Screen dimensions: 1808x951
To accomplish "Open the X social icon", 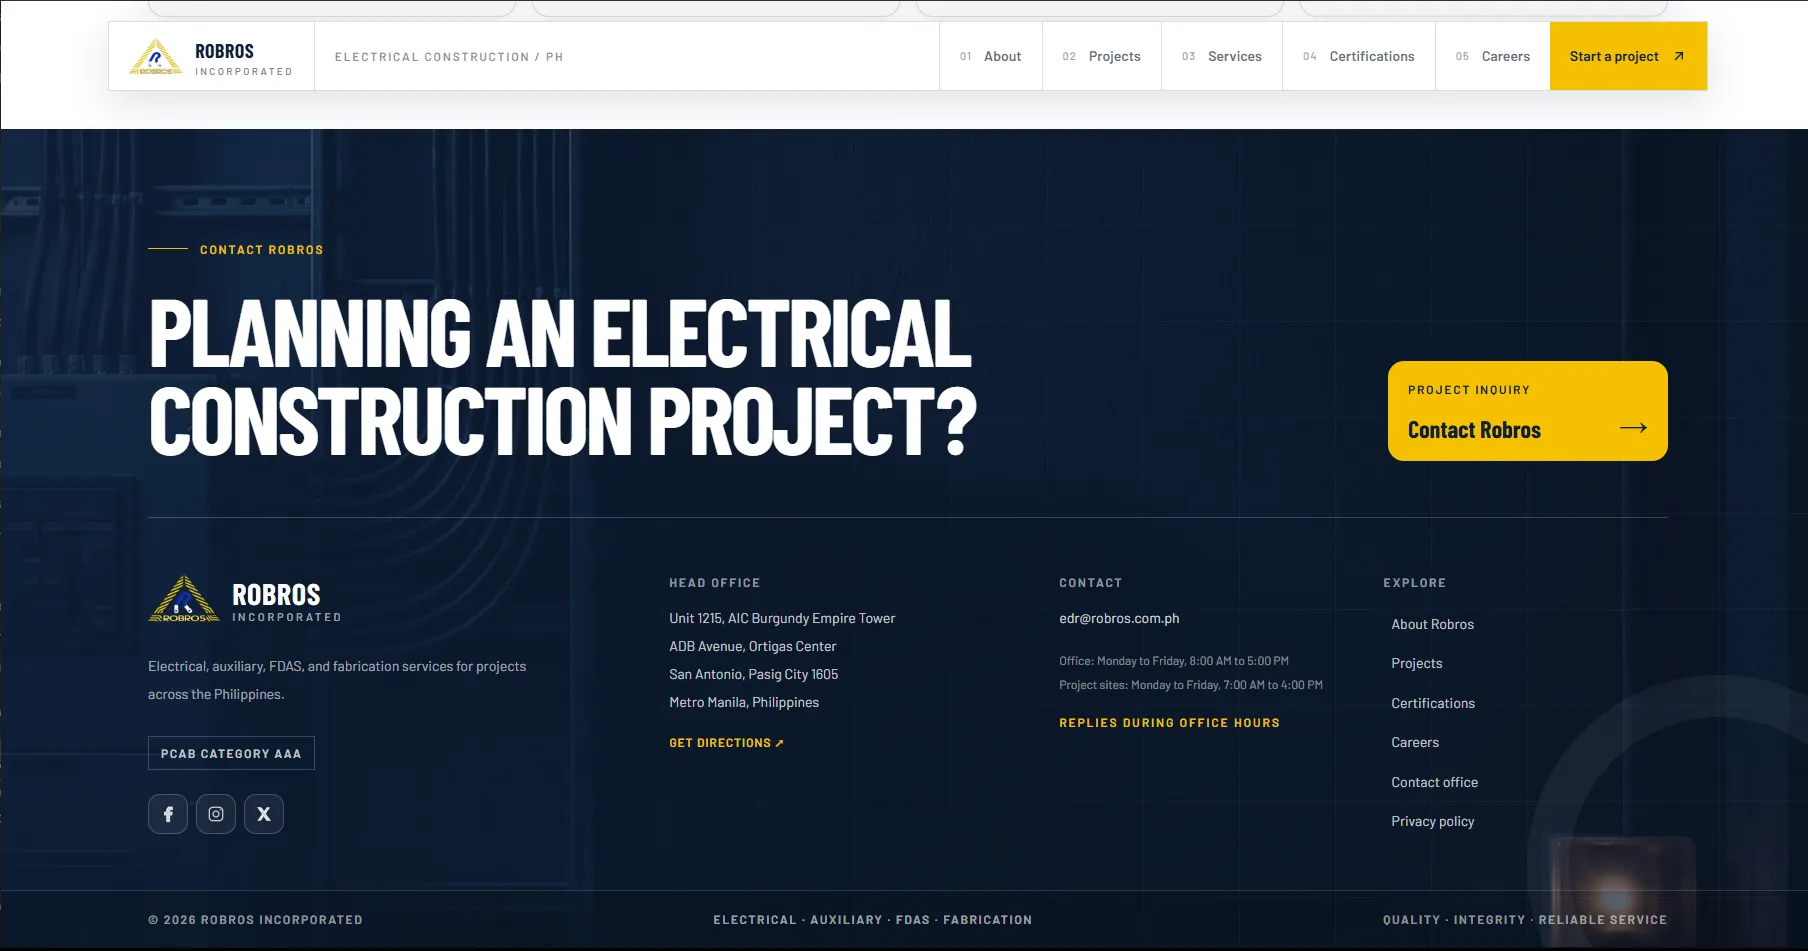I will pyautogui.click(x=264, y=814).
